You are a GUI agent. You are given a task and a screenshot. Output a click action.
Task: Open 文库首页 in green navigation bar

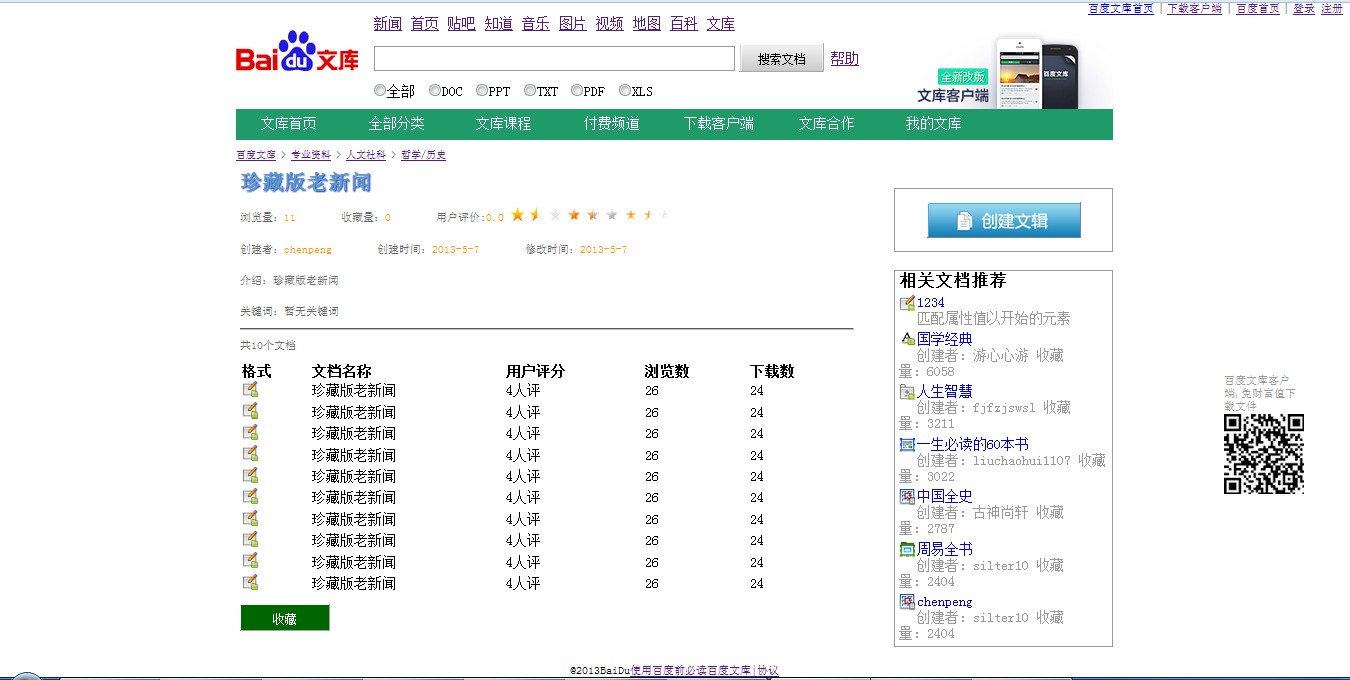pyautogui.click(x=289, y=124)
